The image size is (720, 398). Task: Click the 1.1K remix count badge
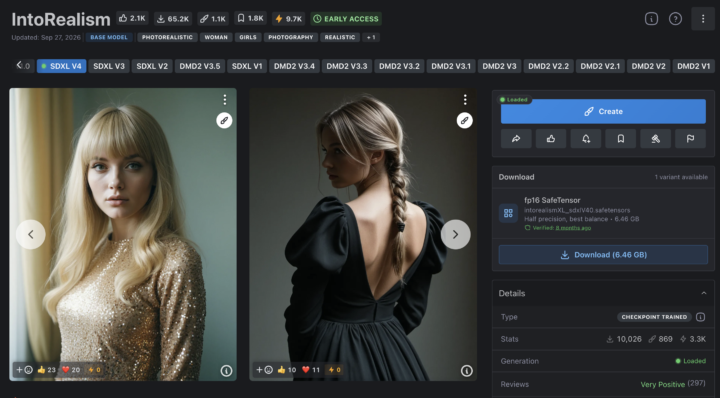pos(213,19)
